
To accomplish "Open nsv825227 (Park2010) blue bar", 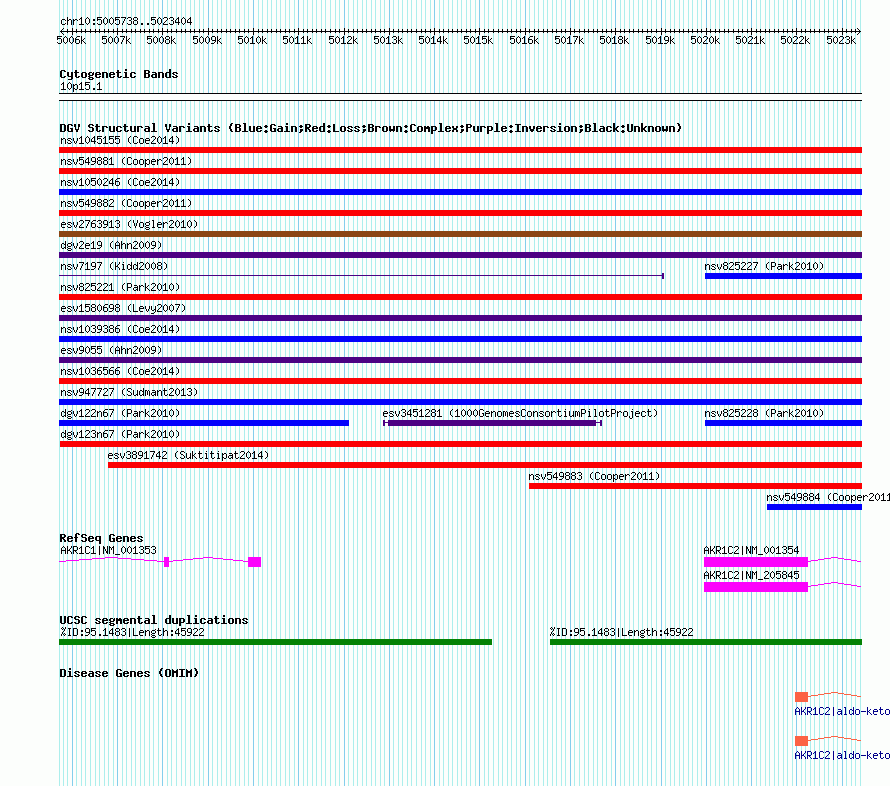I will point(783,276).
